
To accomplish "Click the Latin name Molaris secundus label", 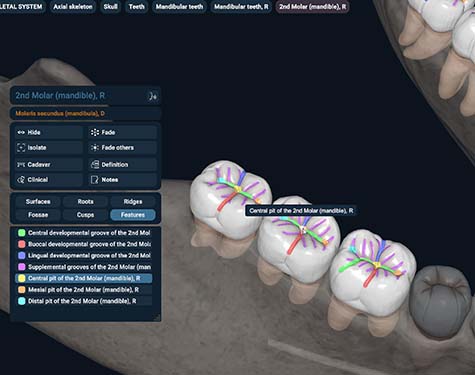I will click(60, 114).
